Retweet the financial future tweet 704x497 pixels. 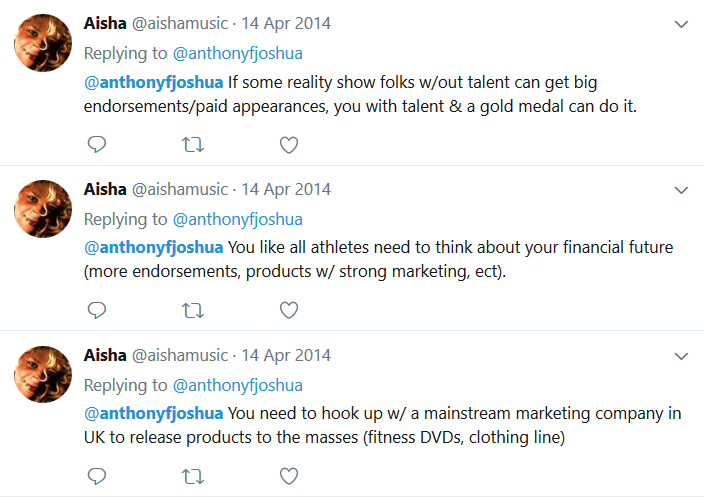[193, 310]
